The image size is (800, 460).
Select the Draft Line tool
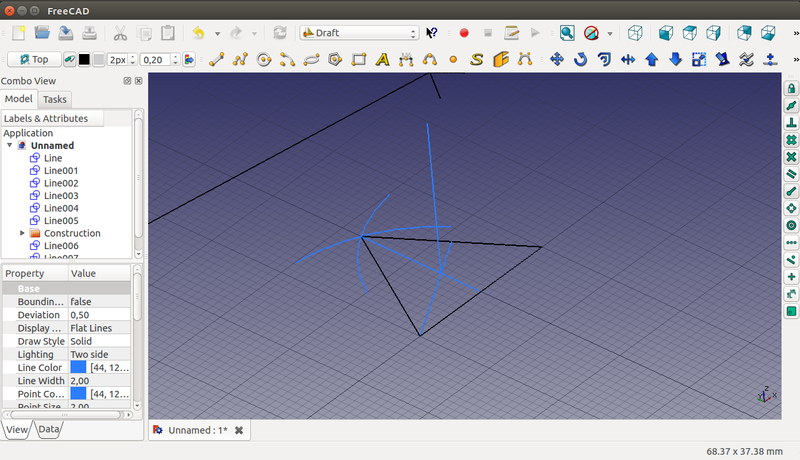215,59
